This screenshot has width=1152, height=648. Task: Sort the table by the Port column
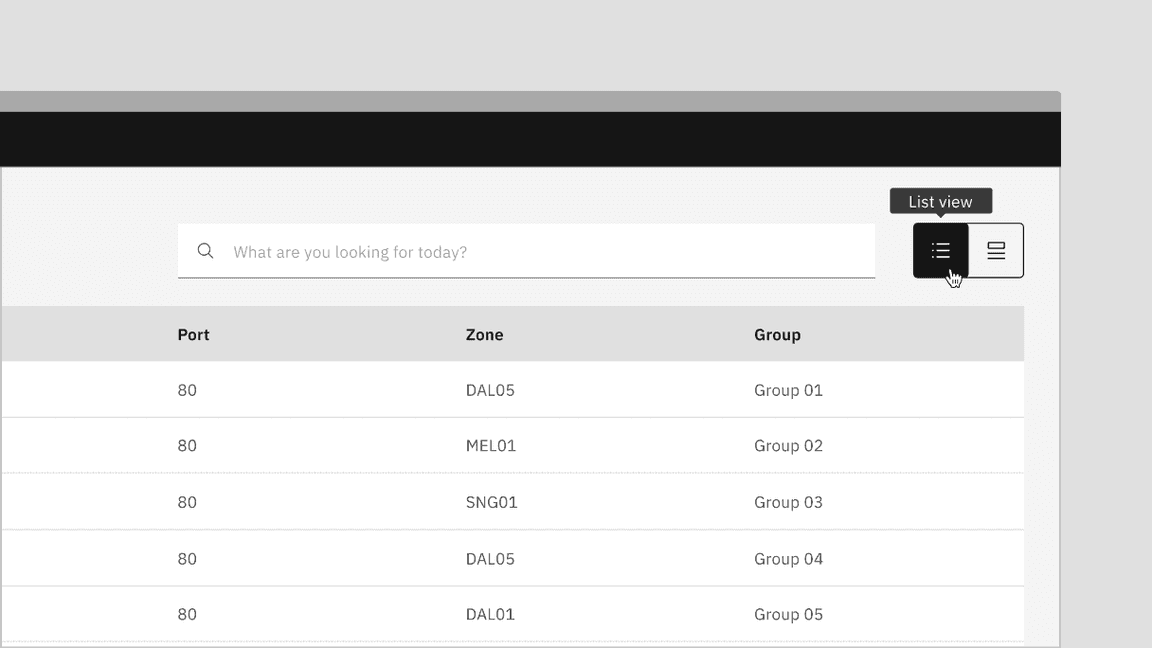[193, 334]
